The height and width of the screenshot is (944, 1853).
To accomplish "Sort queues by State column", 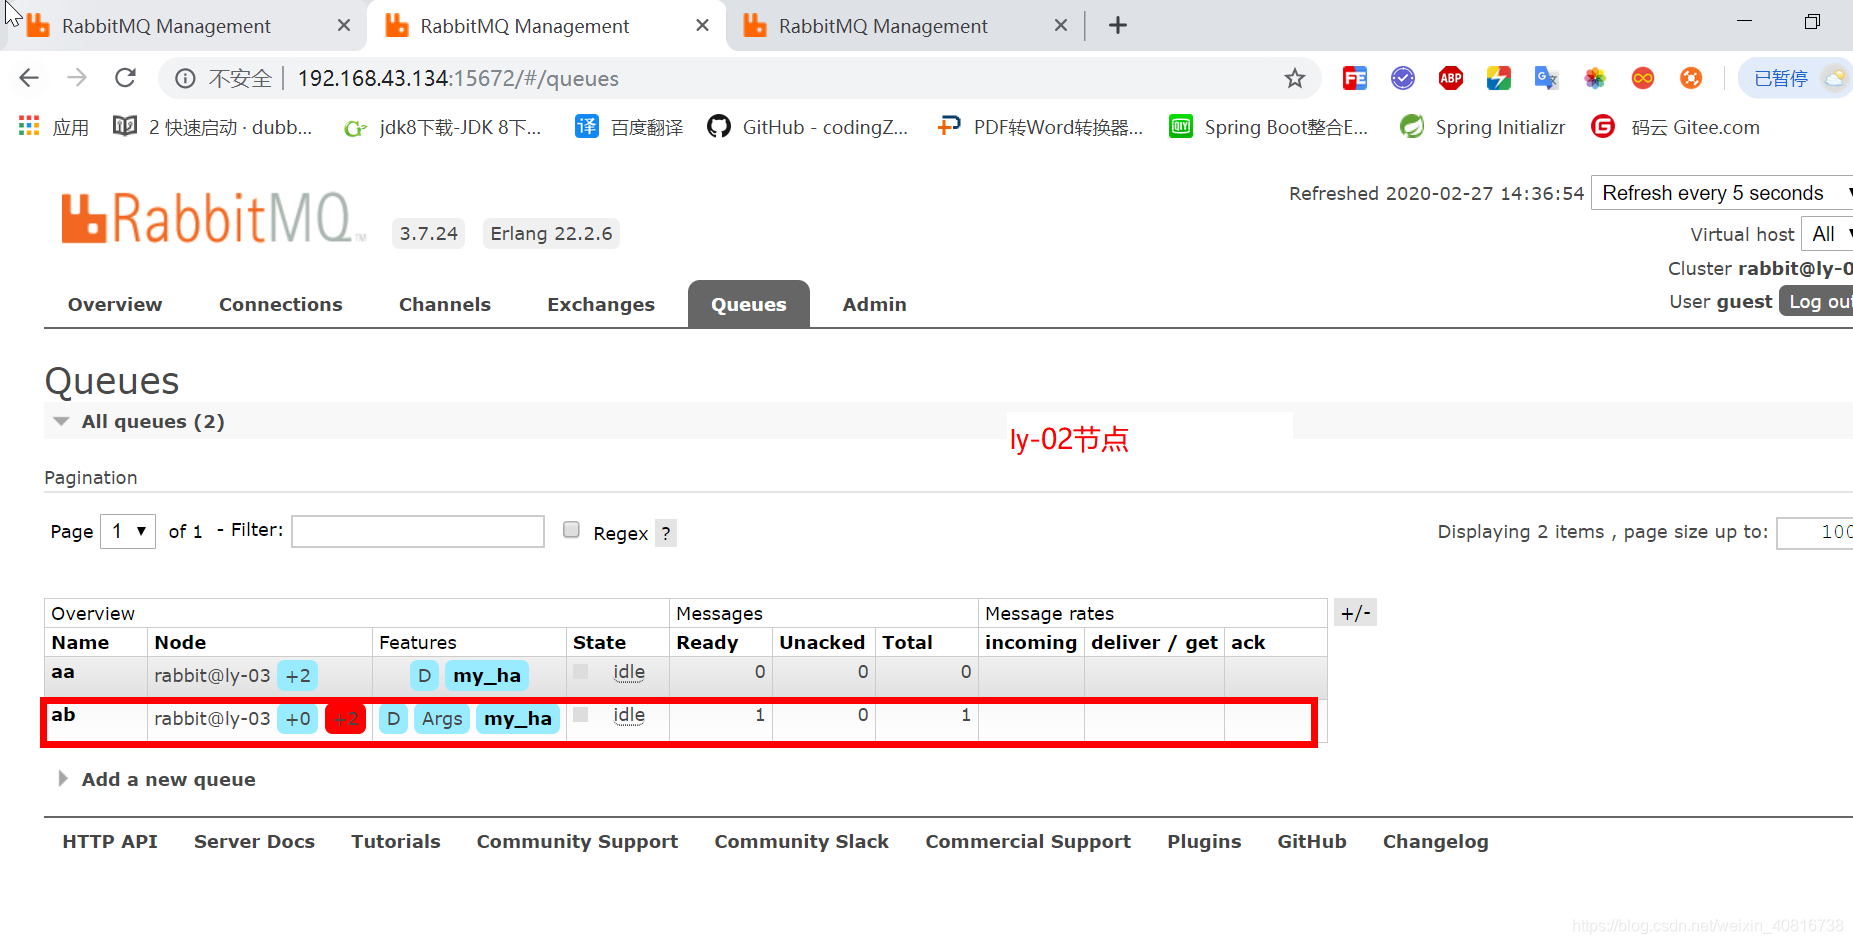I will tap(599, 642).
